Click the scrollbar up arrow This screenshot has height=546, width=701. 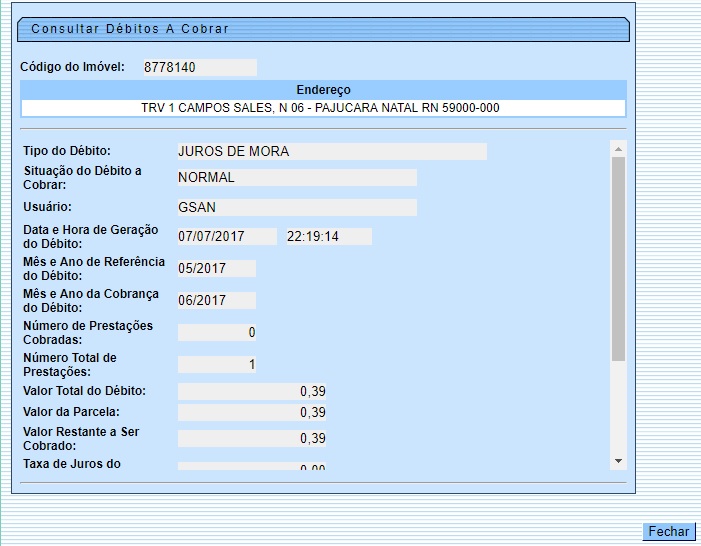(618, 149)
